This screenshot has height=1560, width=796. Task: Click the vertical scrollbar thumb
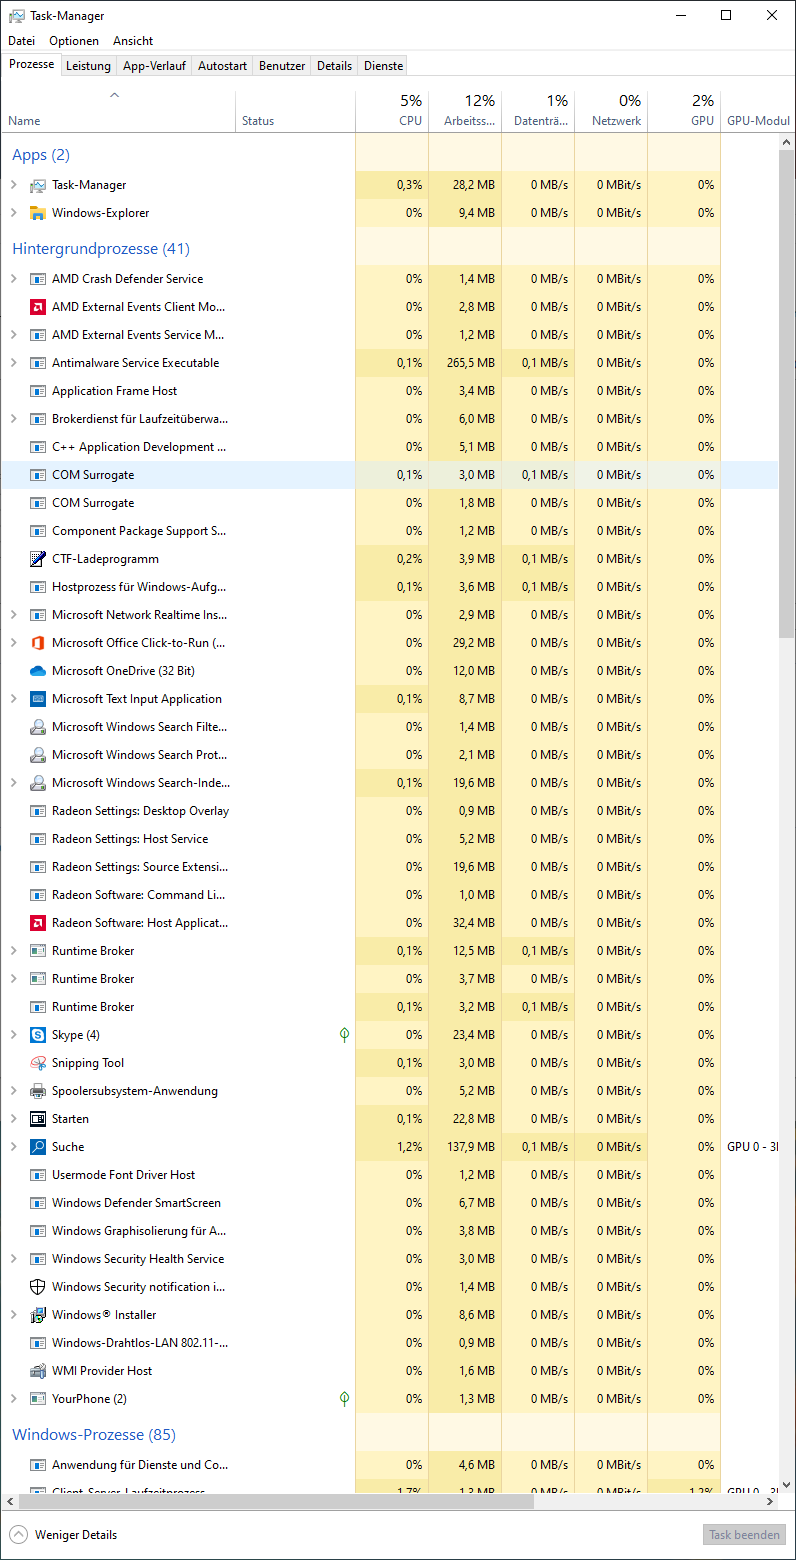tap(786, 394)
